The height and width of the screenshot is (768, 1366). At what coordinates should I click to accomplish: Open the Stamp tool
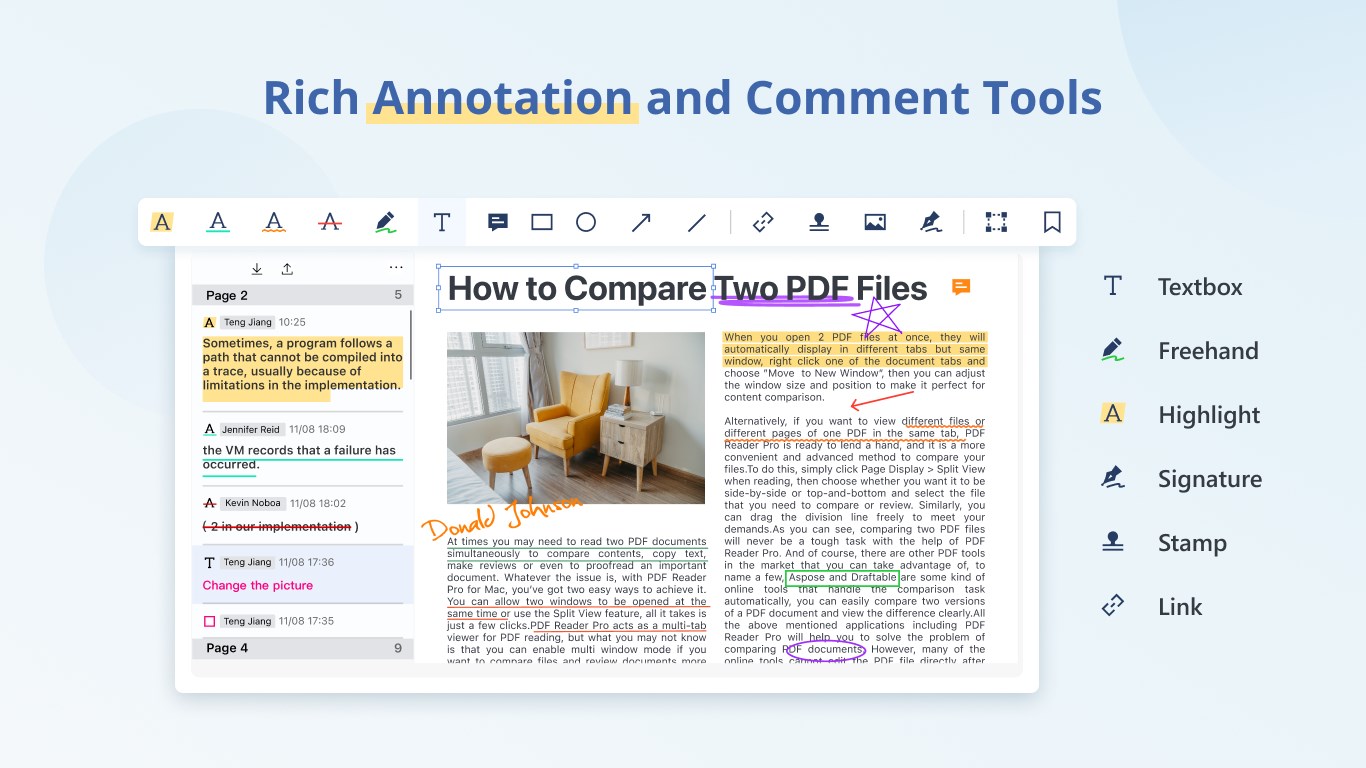[x=819, y=222]
